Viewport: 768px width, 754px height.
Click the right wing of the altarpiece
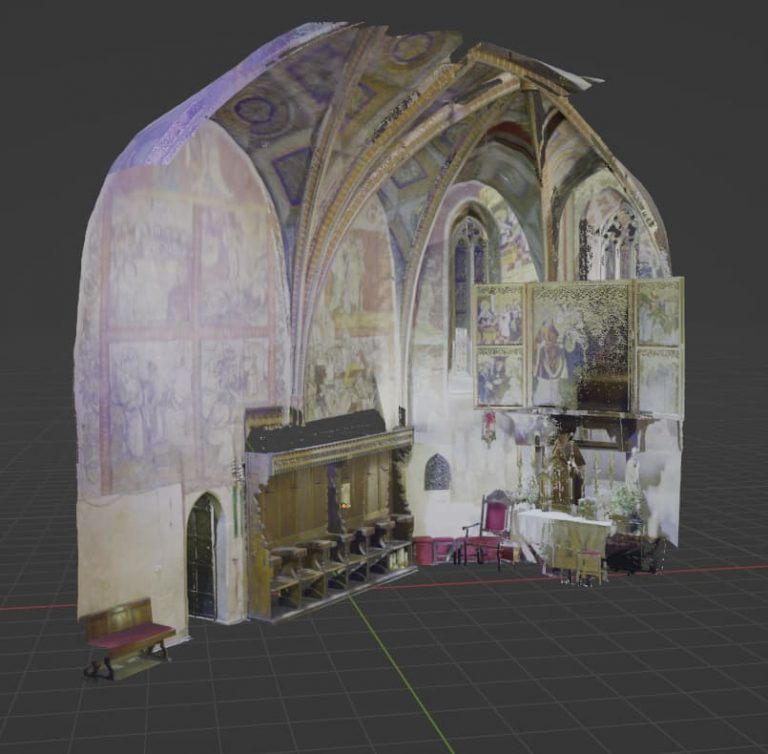(659, 345)
